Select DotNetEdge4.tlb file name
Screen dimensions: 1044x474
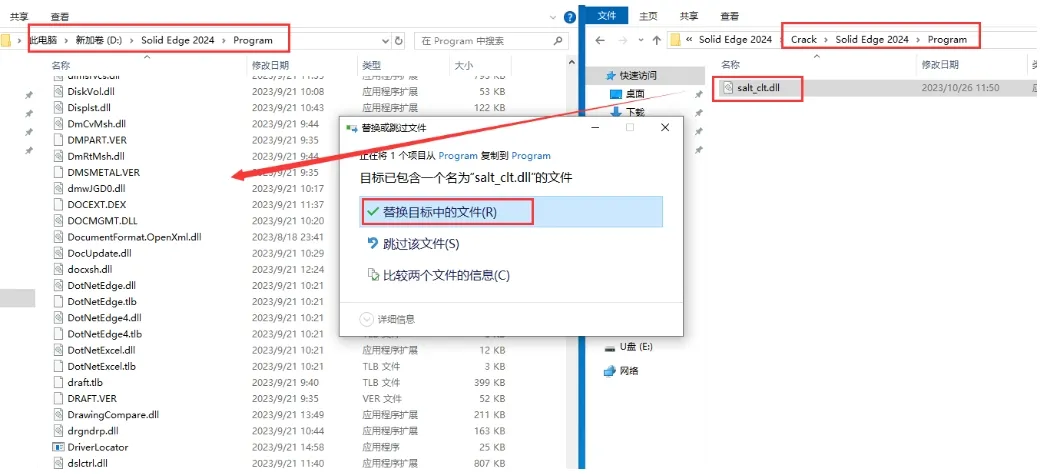pyautogui.click(x=105, y=334)
